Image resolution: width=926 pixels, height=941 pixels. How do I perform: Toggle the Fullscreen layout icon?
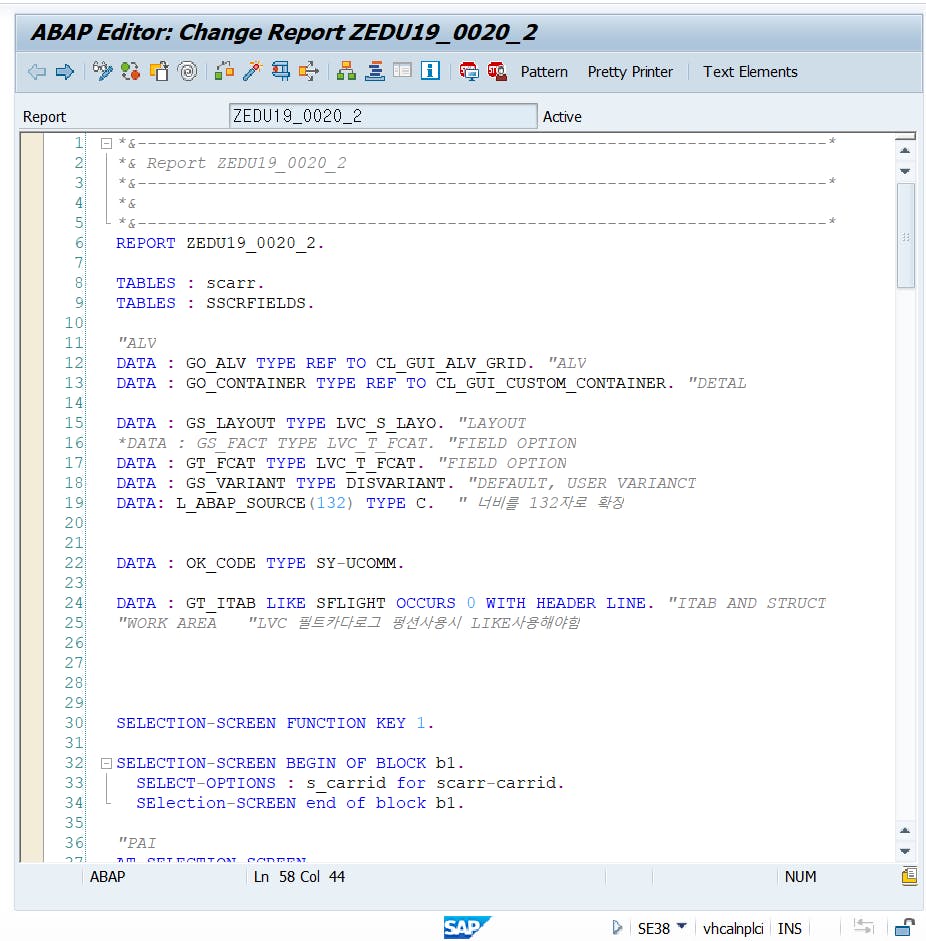pyautogui.click(x=402, y=71)
